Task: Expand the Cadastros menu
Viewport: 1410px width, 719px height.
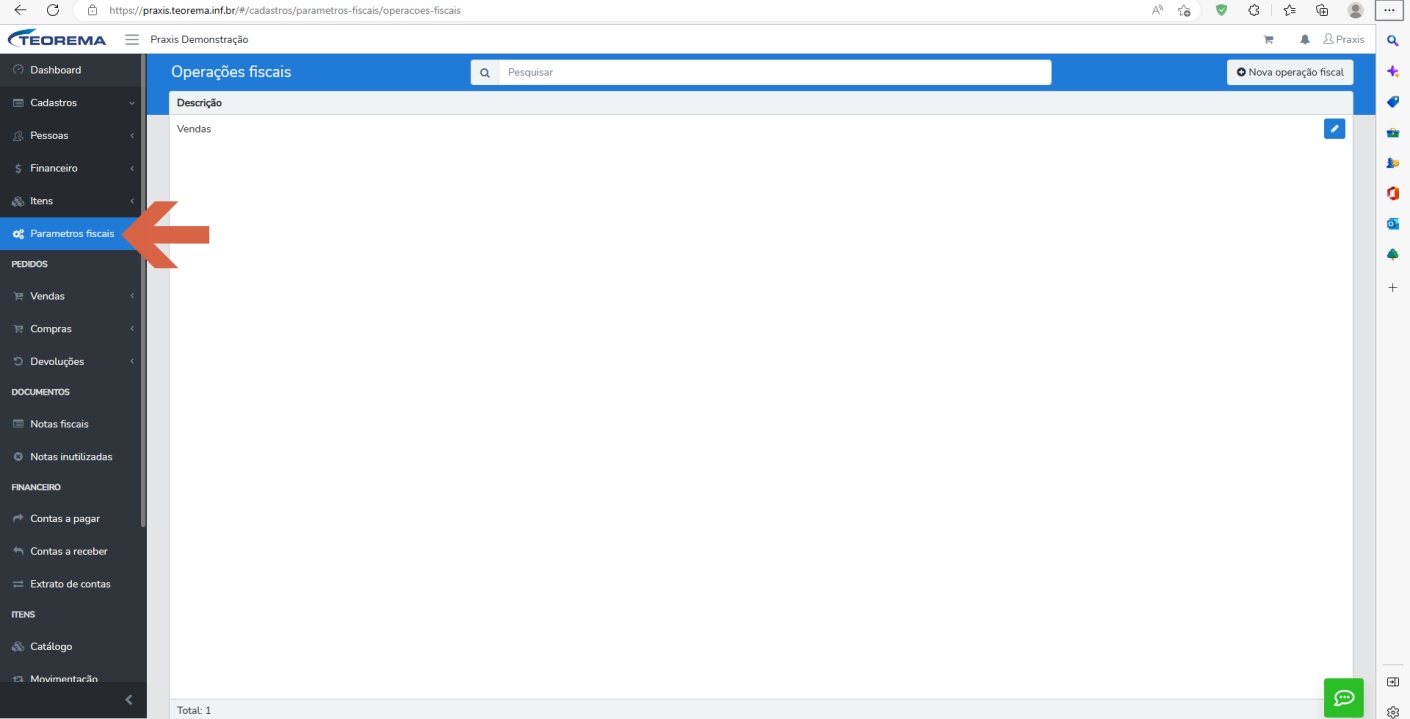Action: [x=72, y=103]
